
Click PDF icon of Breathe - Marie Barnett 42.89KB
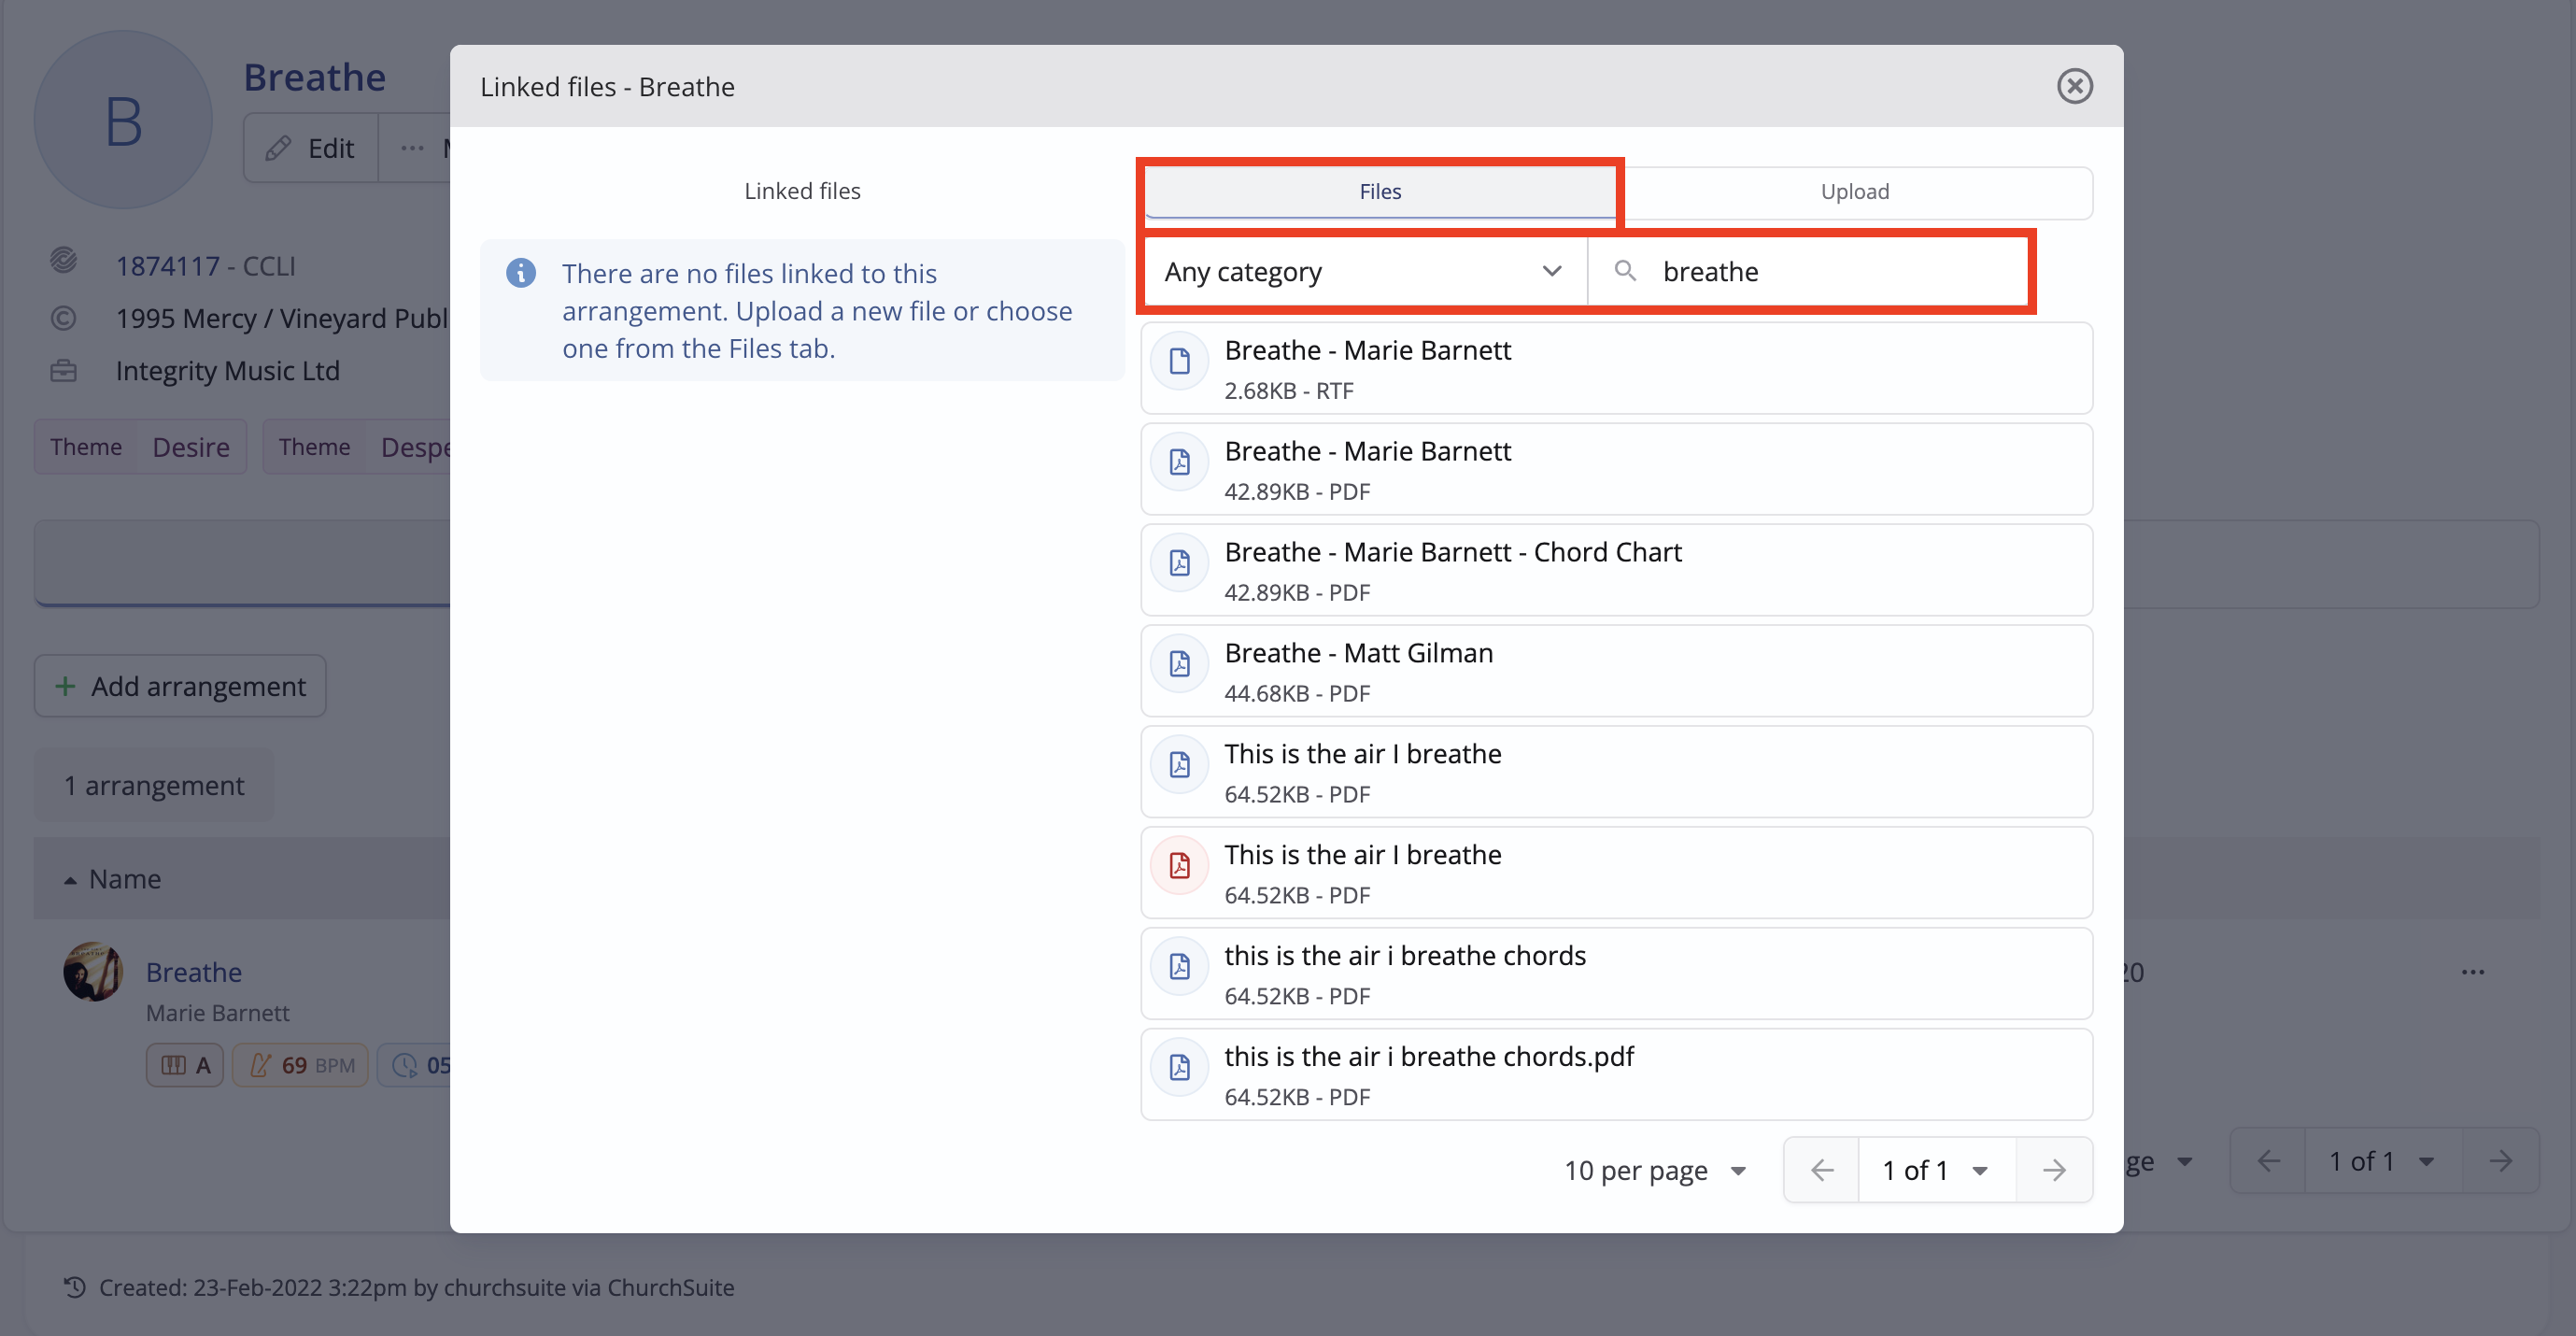(1180, 462)
